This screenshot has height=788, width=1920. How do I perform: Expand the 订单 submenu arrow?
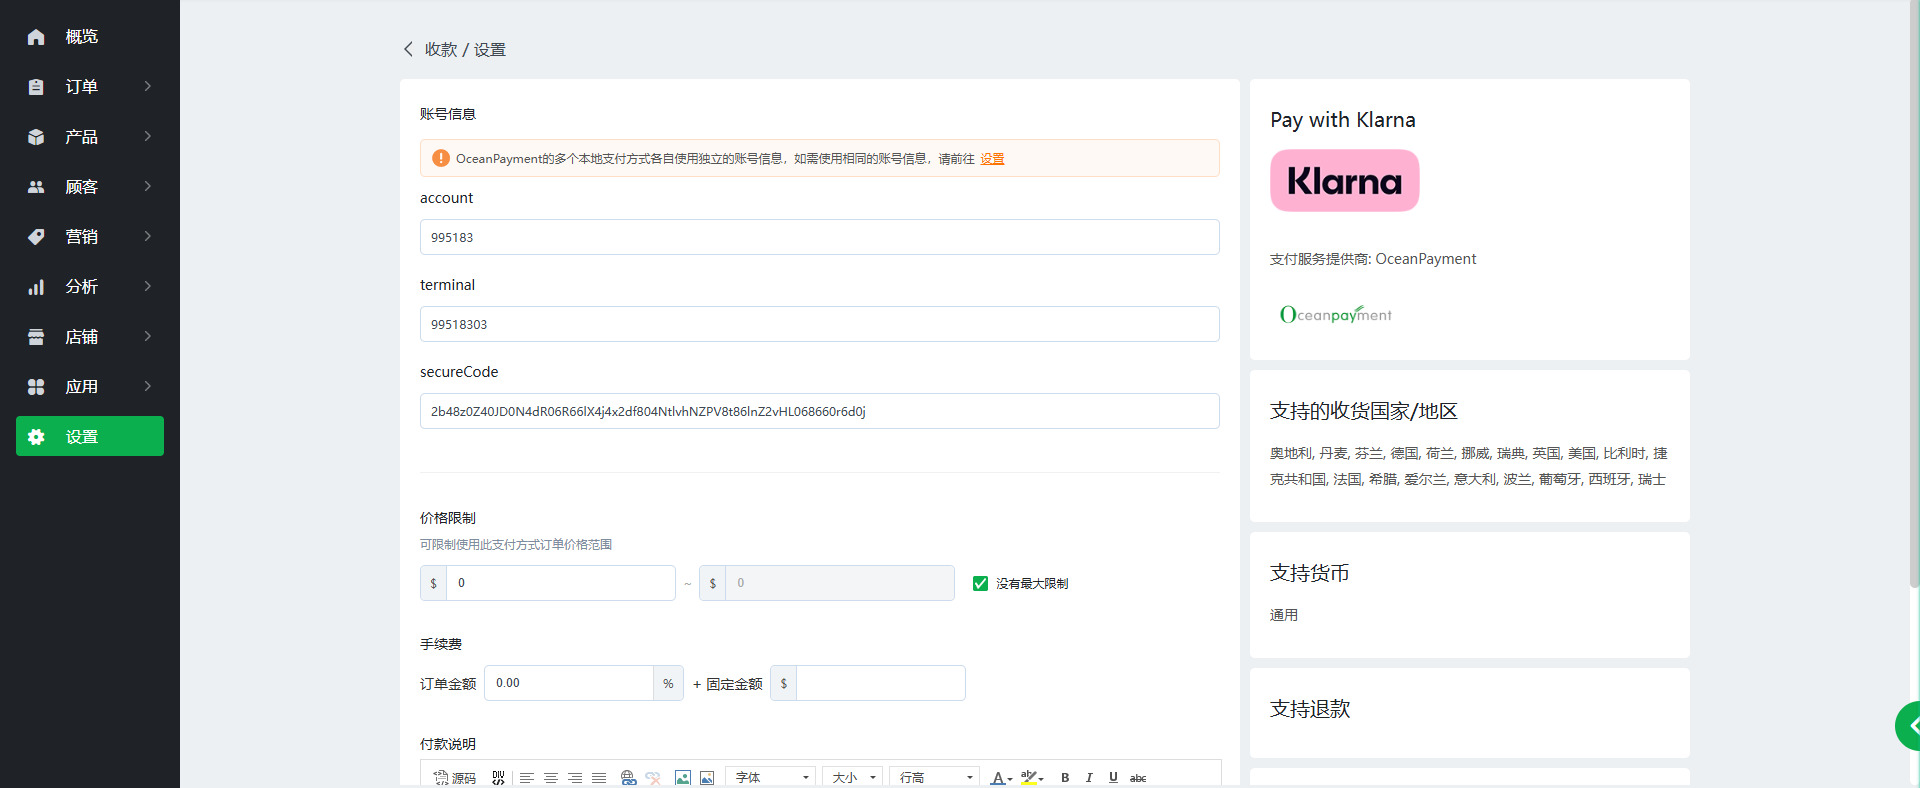pyautogui.click(x=148, y=86)
